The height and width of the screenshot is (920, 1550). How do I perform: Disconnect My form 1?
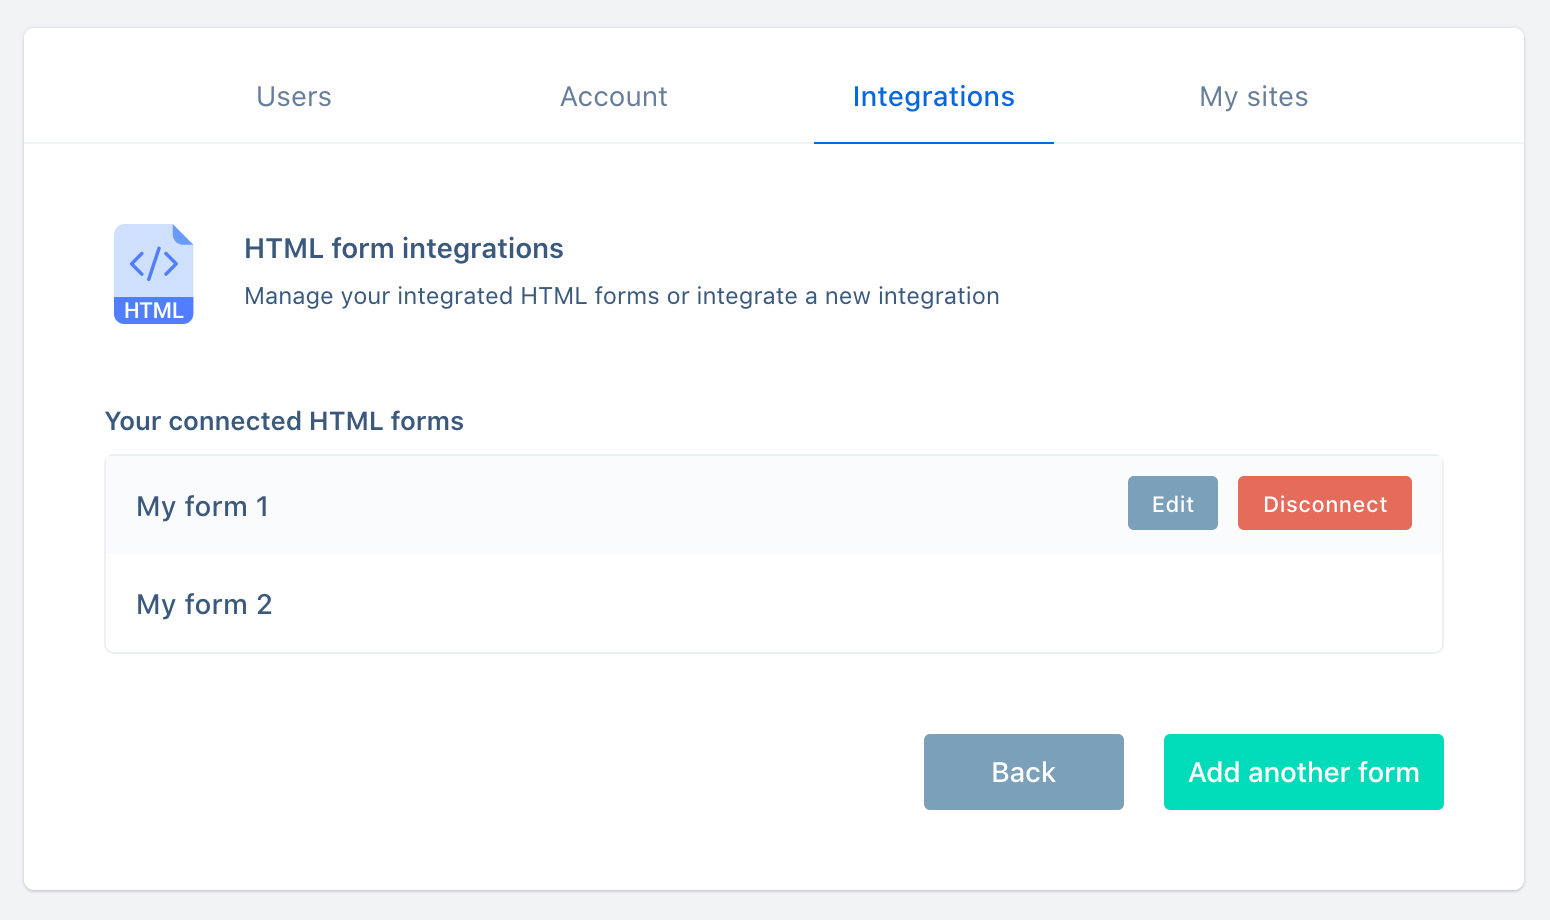pyautogui.click(x=1325, y=503)
